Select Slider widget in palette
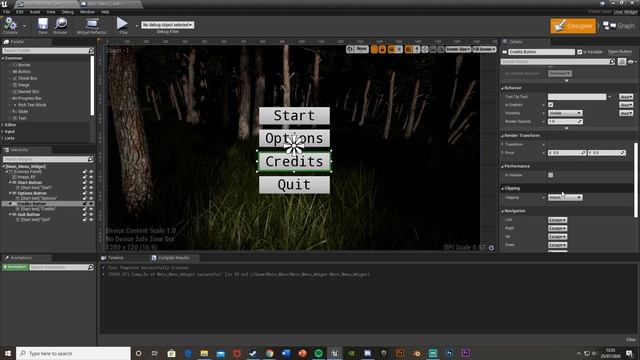The width and height of the screenshot is (640, 360). point(23,111)
